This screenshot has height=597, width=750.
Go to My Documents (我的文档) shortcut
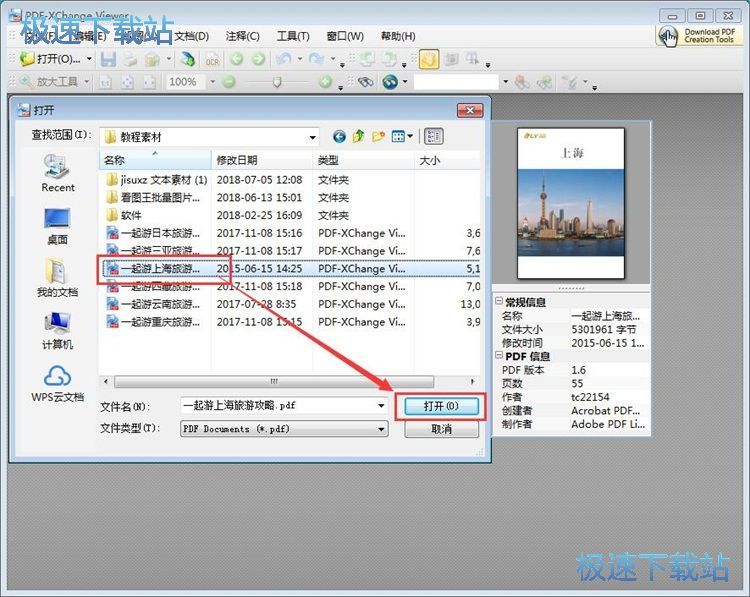point(57,277)
